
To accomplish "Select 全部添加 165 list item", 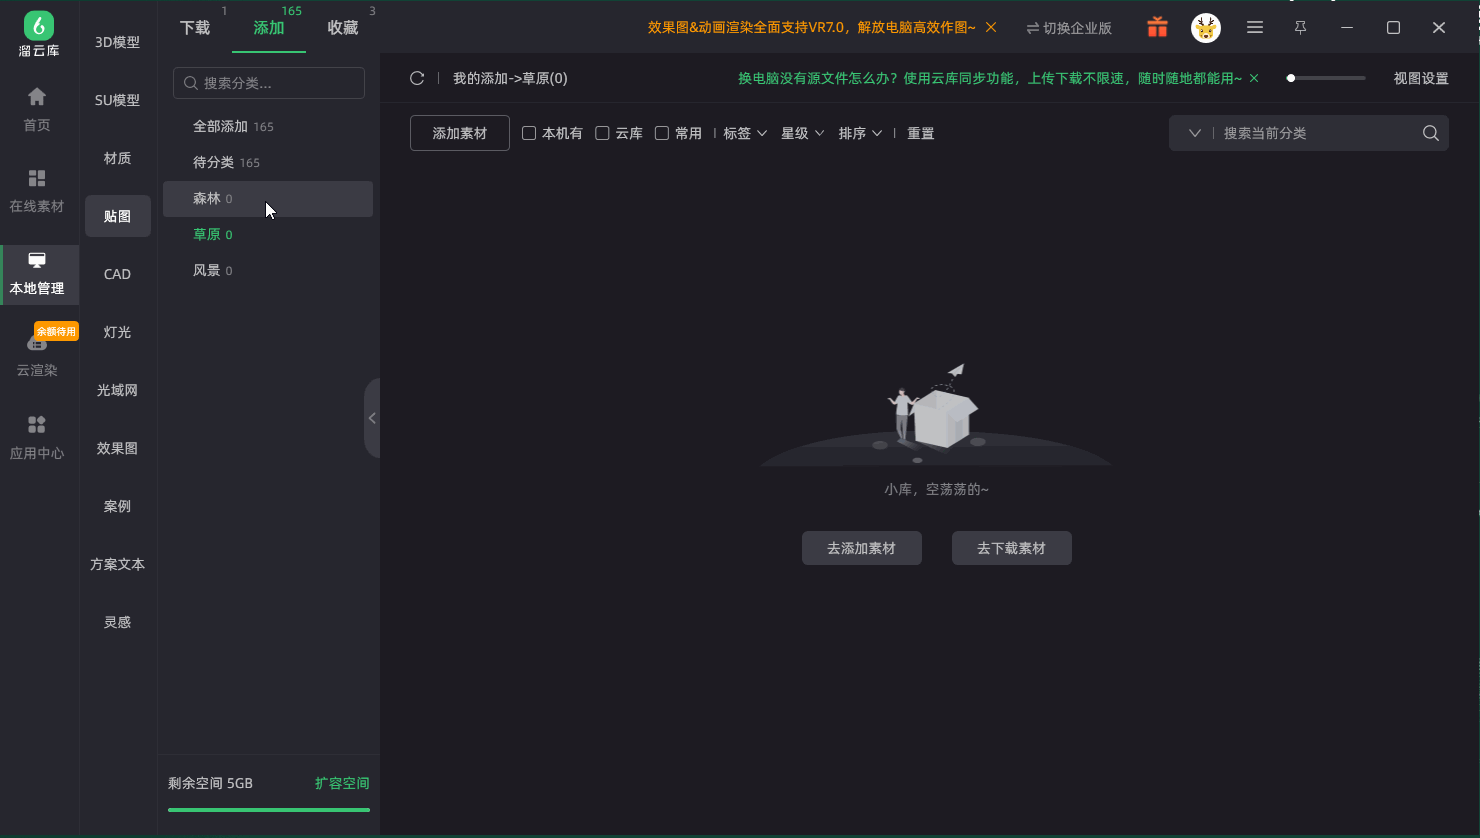I will click(268, 126).
